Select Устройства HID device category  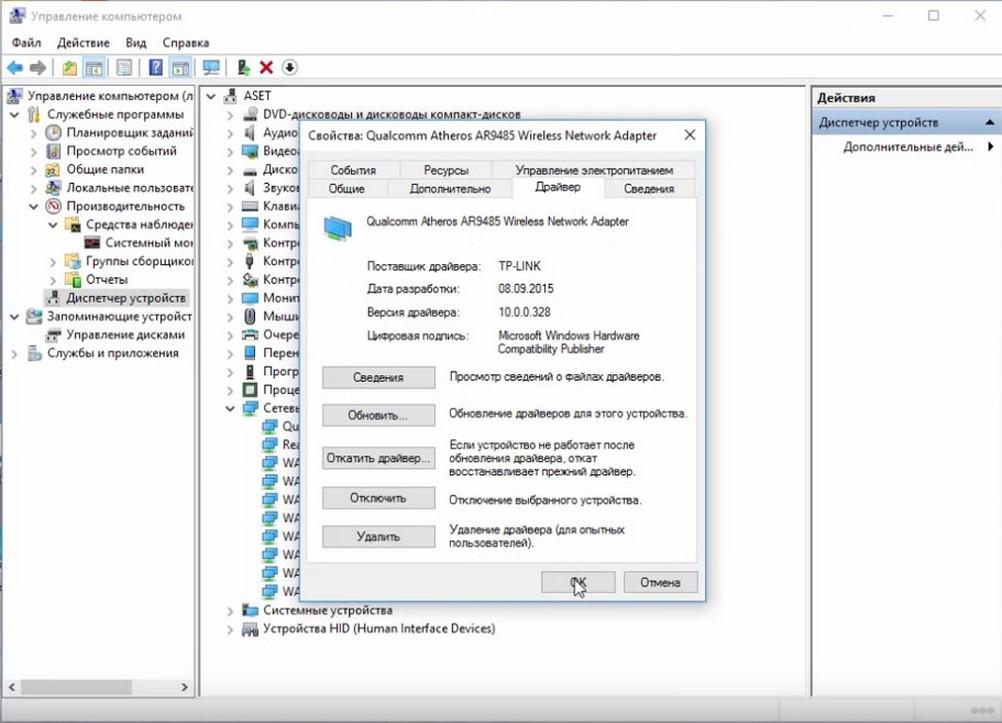click(379, 628)
